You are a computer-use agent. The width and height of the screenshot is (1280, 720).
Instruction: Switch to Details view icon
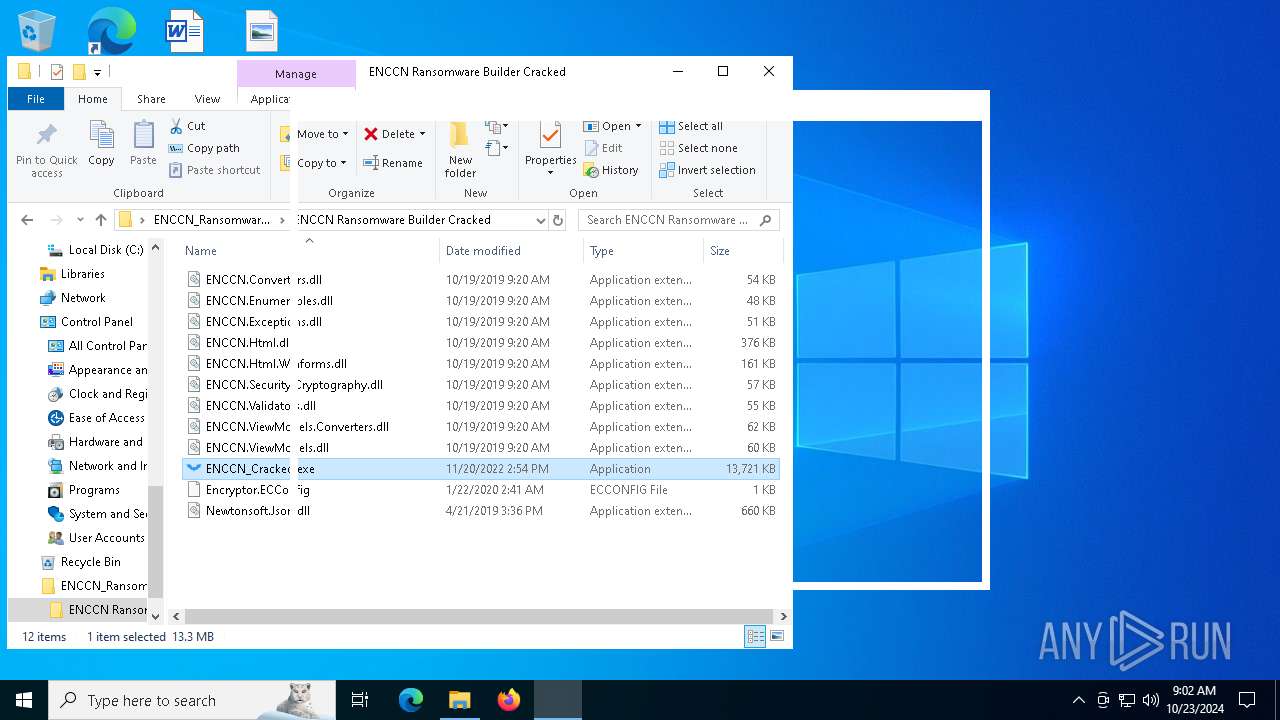pyautogui.click(x=756, y=636)
